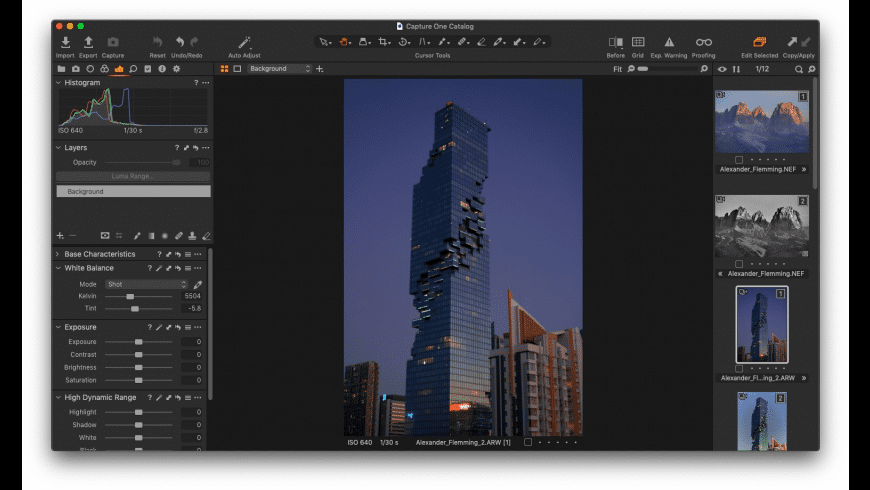Toggle mask visibility eye icon in Layers
The image size is (870, 490).
tap(105, 236)
